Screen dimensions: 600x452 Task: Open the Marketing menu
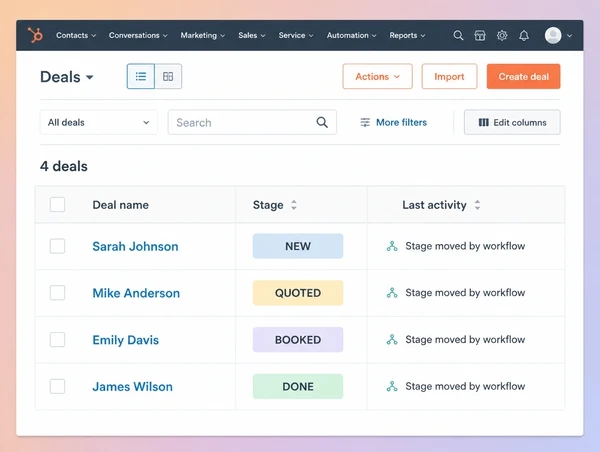203,35
